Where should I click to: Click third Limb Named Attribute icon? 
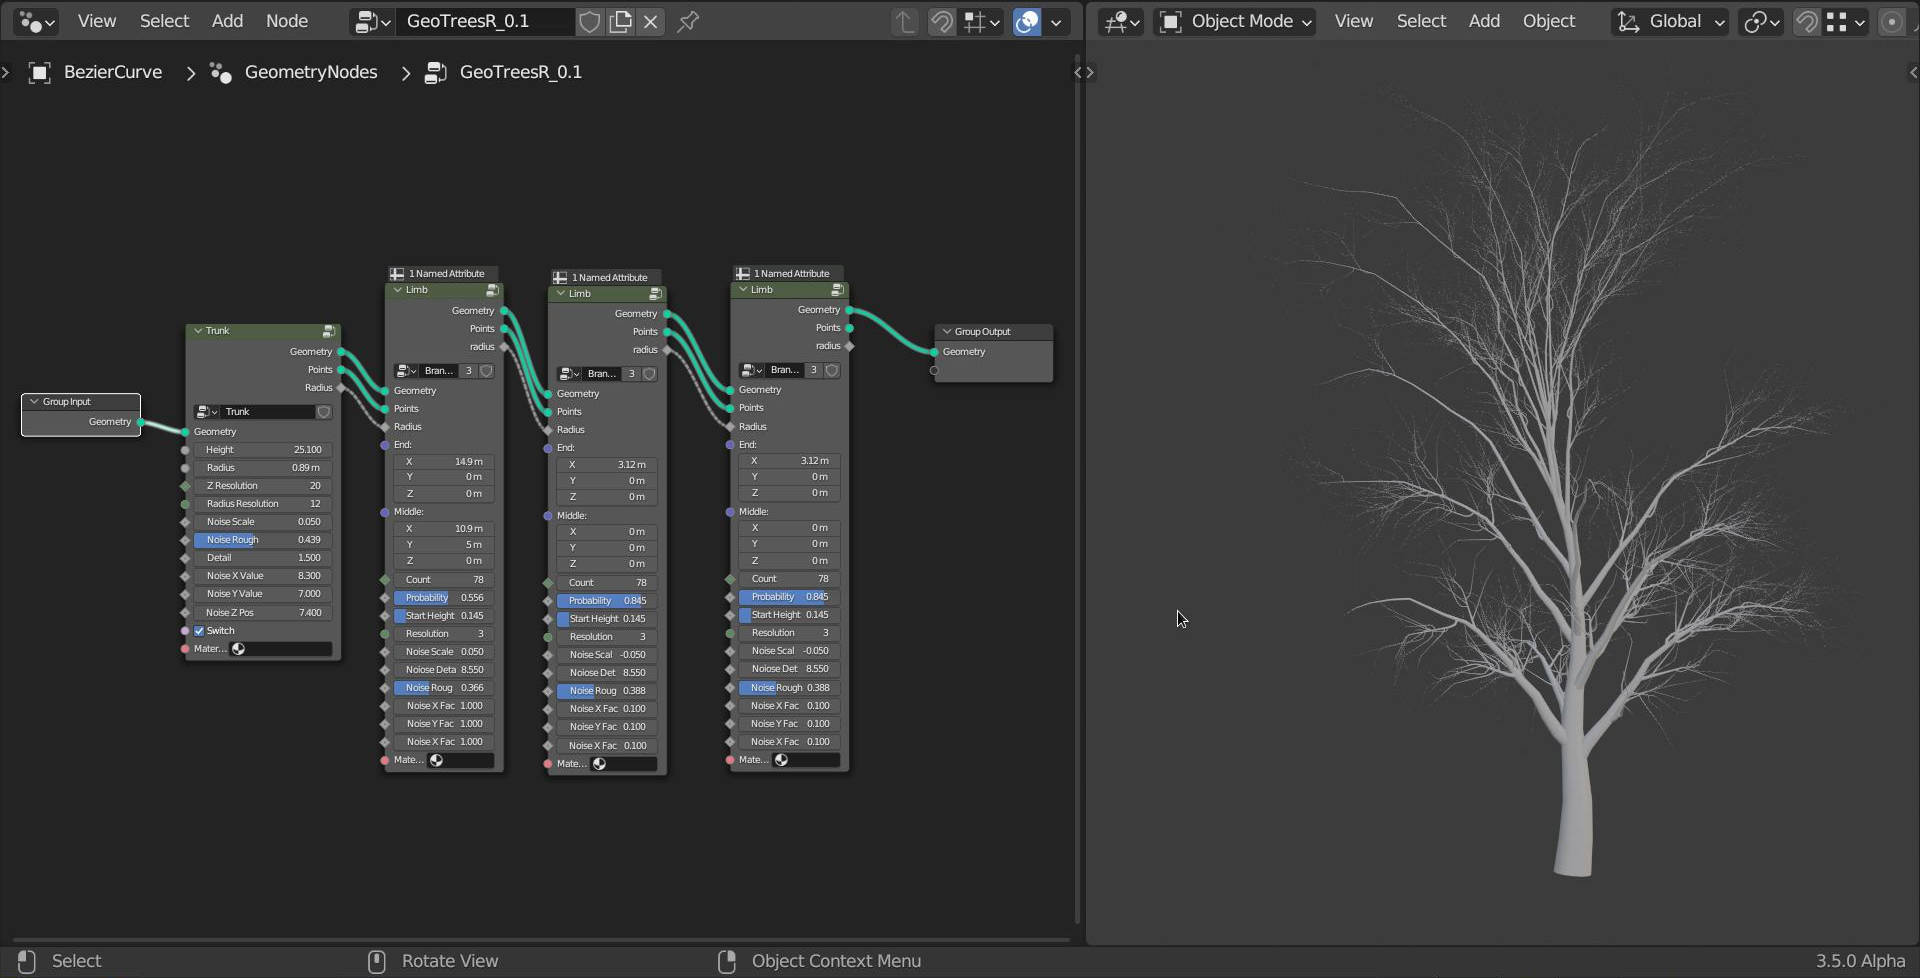pos(742,274)
